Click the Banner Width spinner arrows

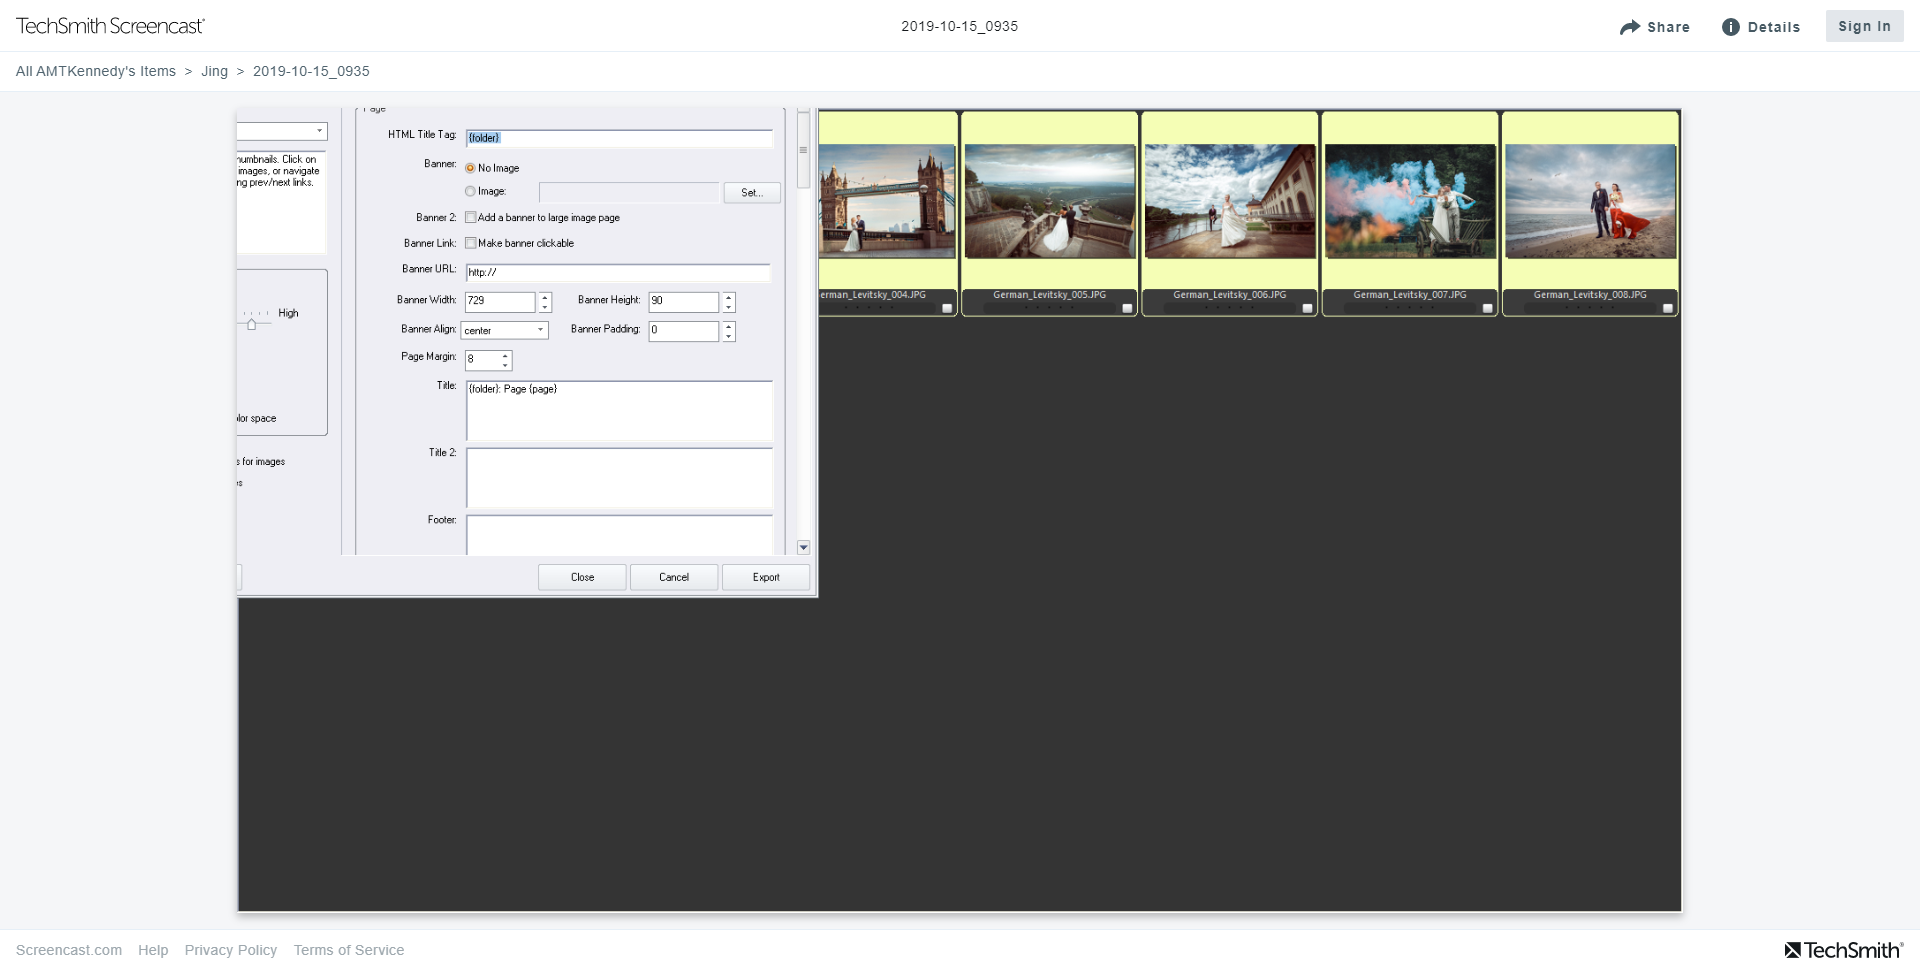[545, 301]
